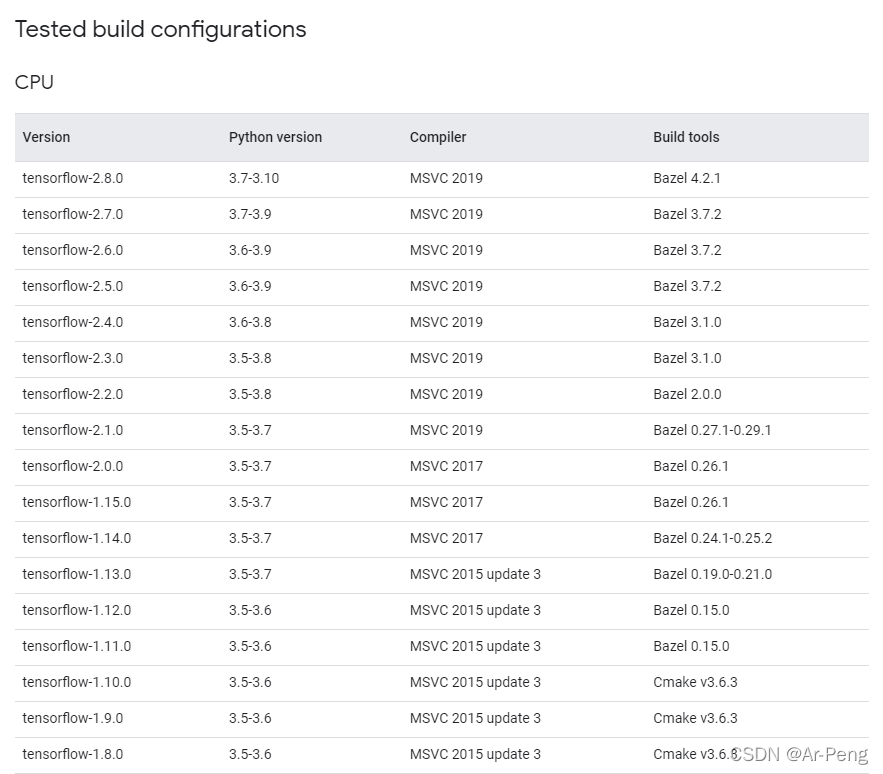This screenshot has width=883, height=774.
Task: Click Bazel 0.26.1 in tensorflow-2.0.0 row
Action: pos(691,466)
